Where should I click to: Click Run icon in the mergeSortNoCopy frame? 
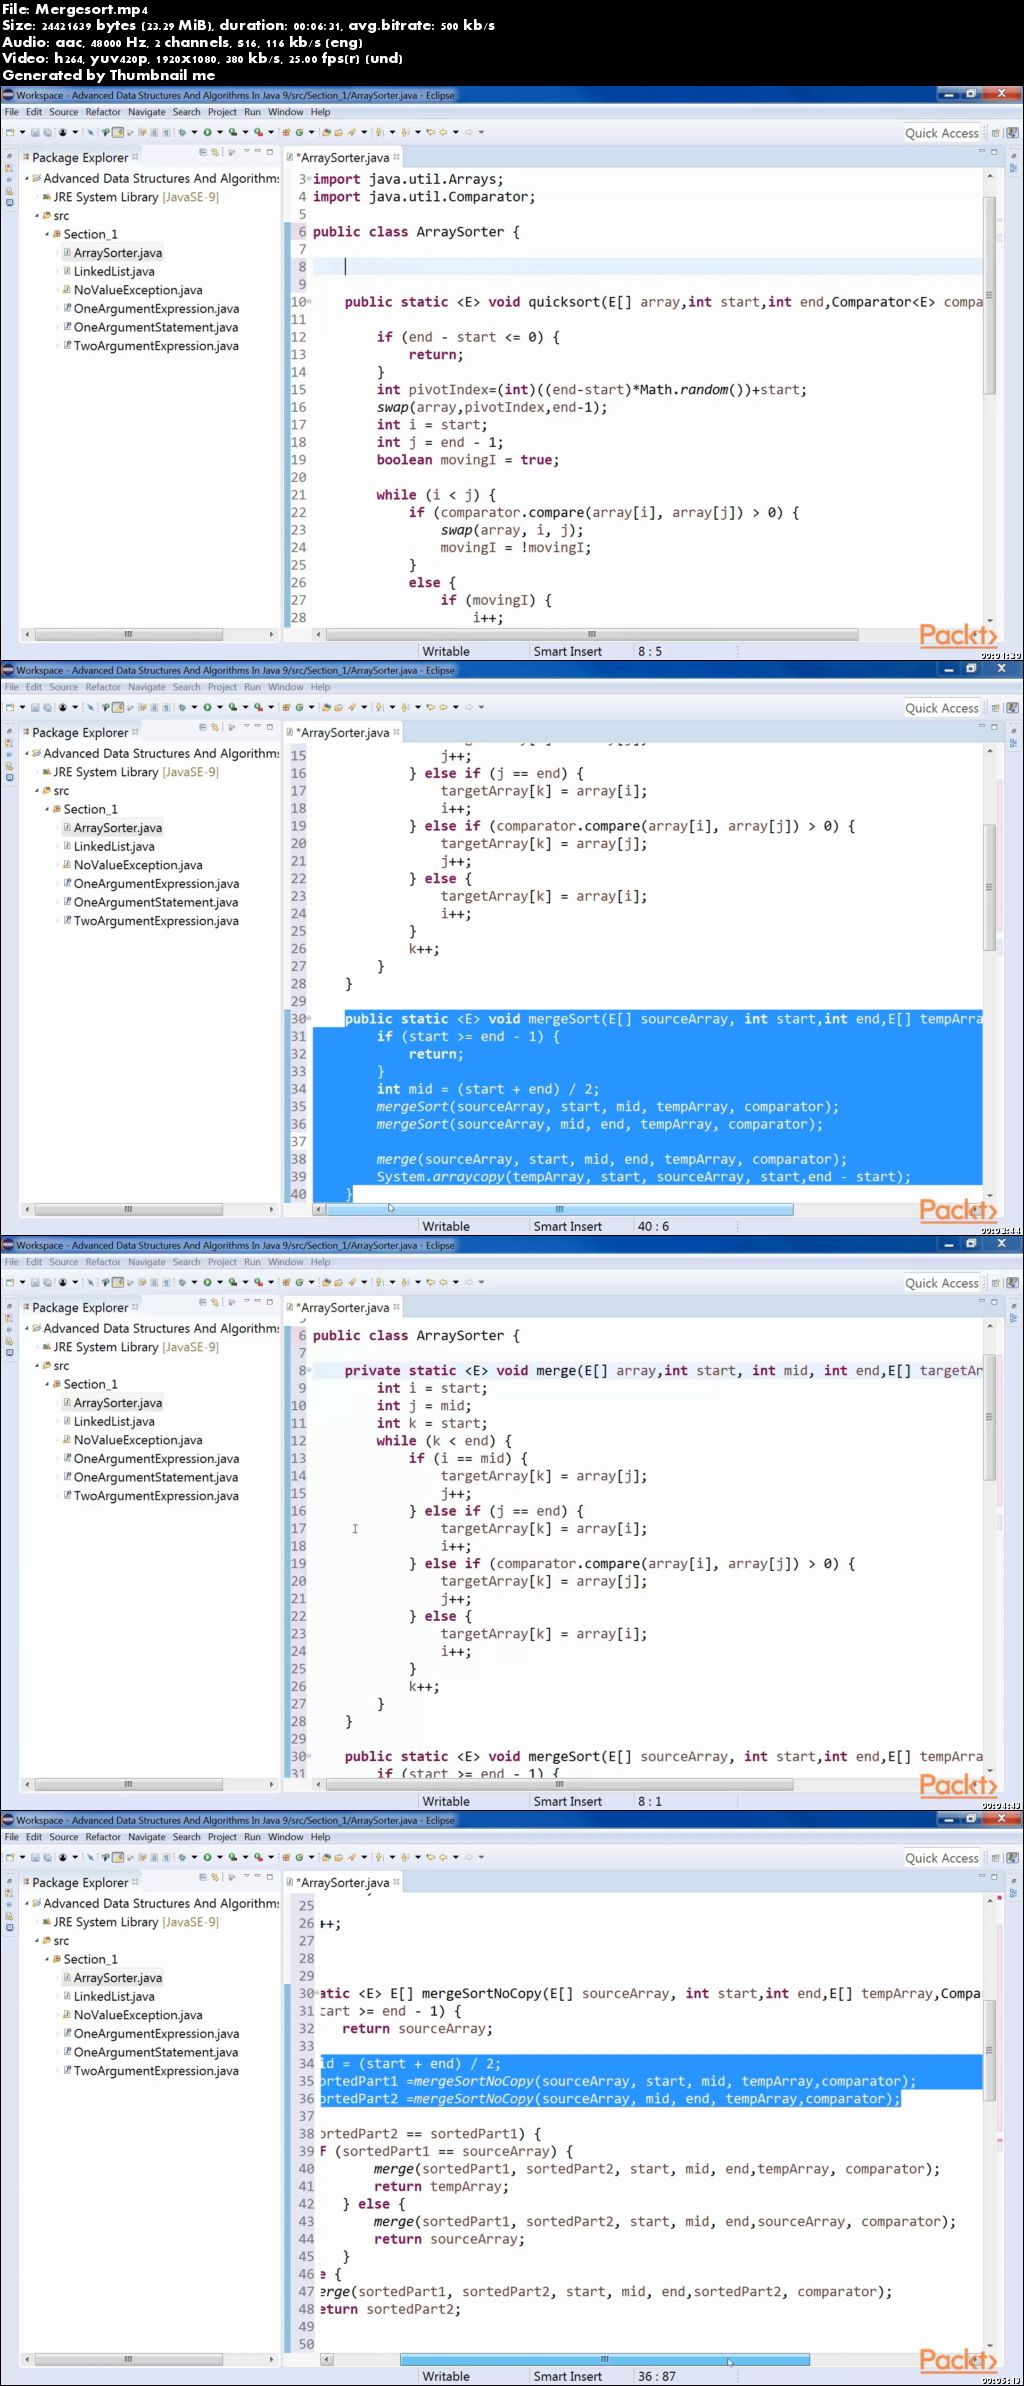click(x=207, y=1857)
